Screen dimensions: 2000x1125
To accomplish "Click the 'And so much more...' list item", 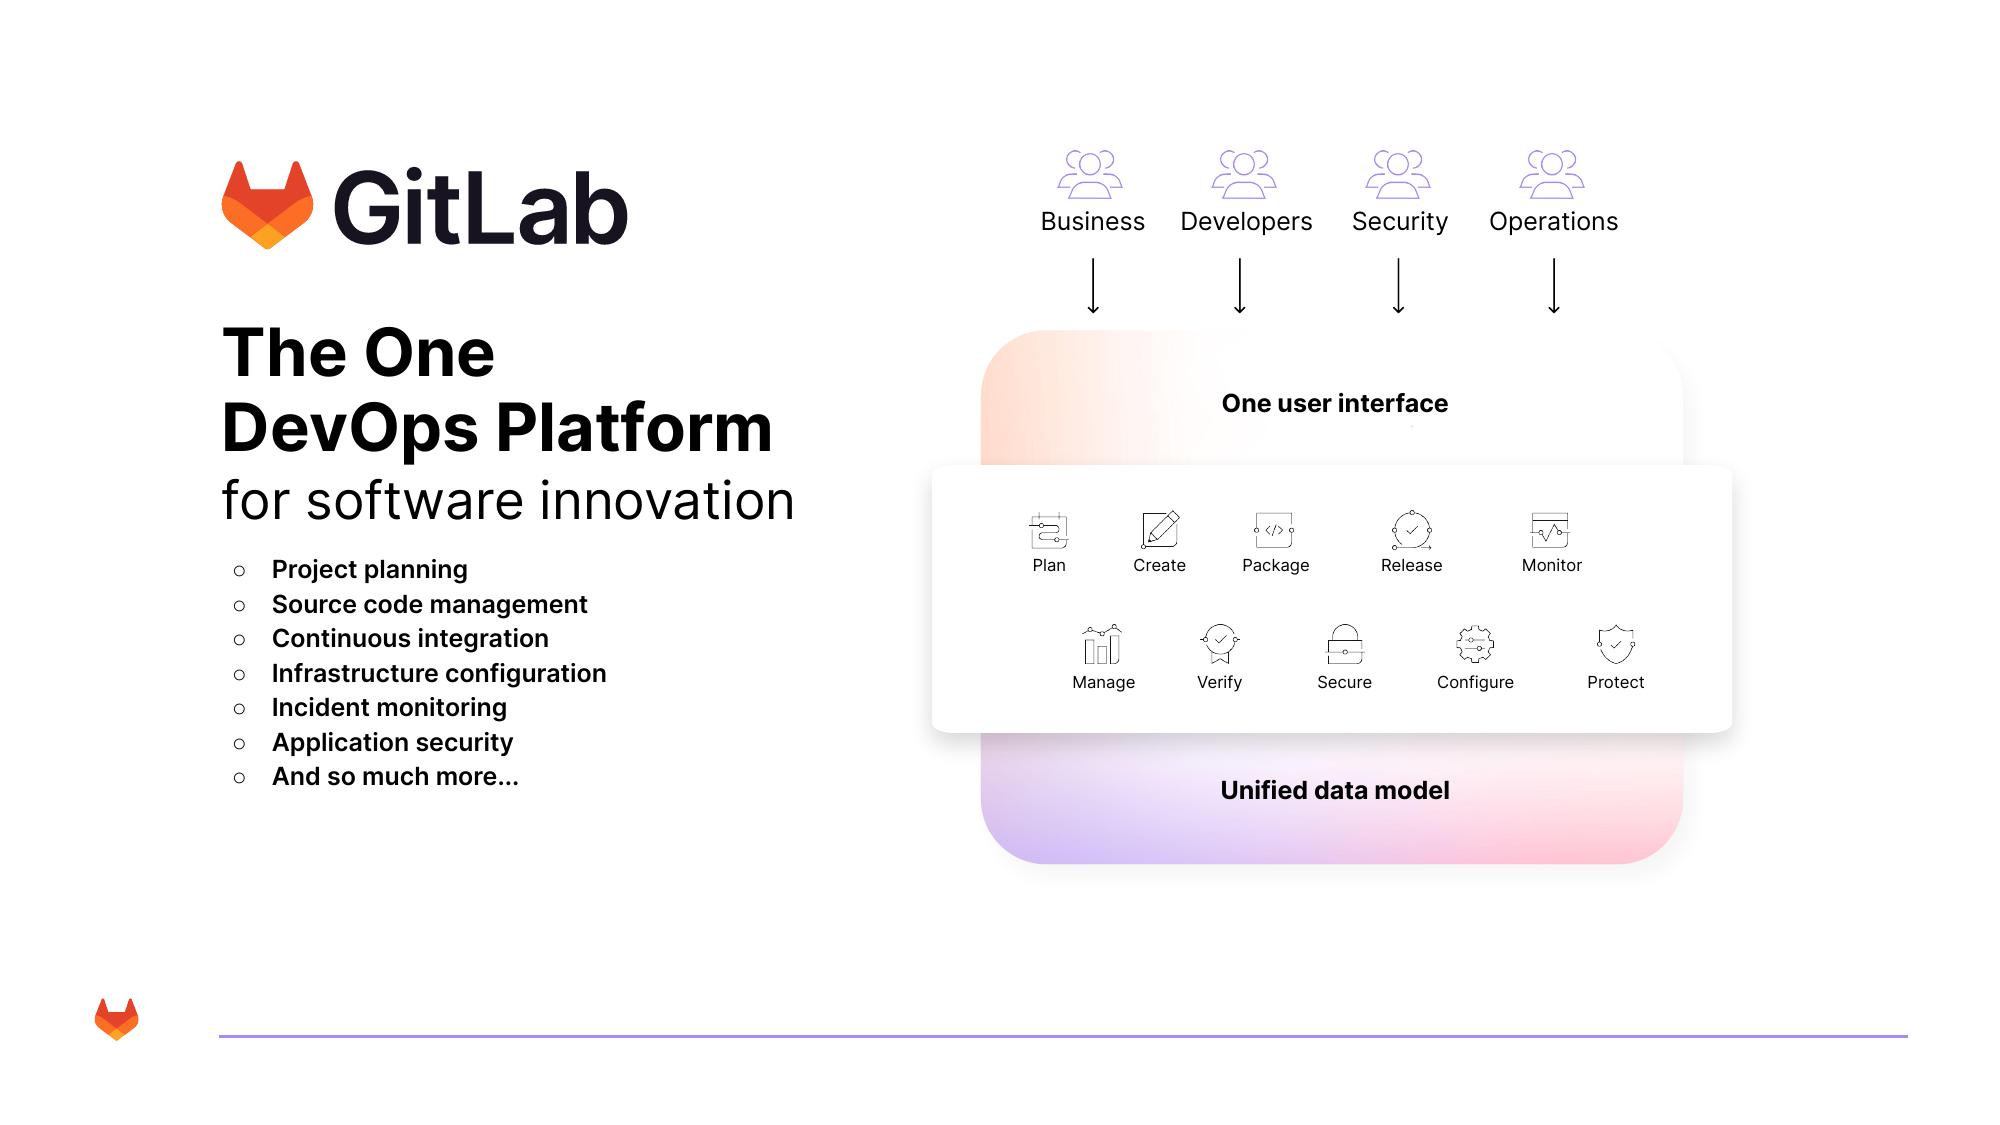I will [x=396, y=776].
